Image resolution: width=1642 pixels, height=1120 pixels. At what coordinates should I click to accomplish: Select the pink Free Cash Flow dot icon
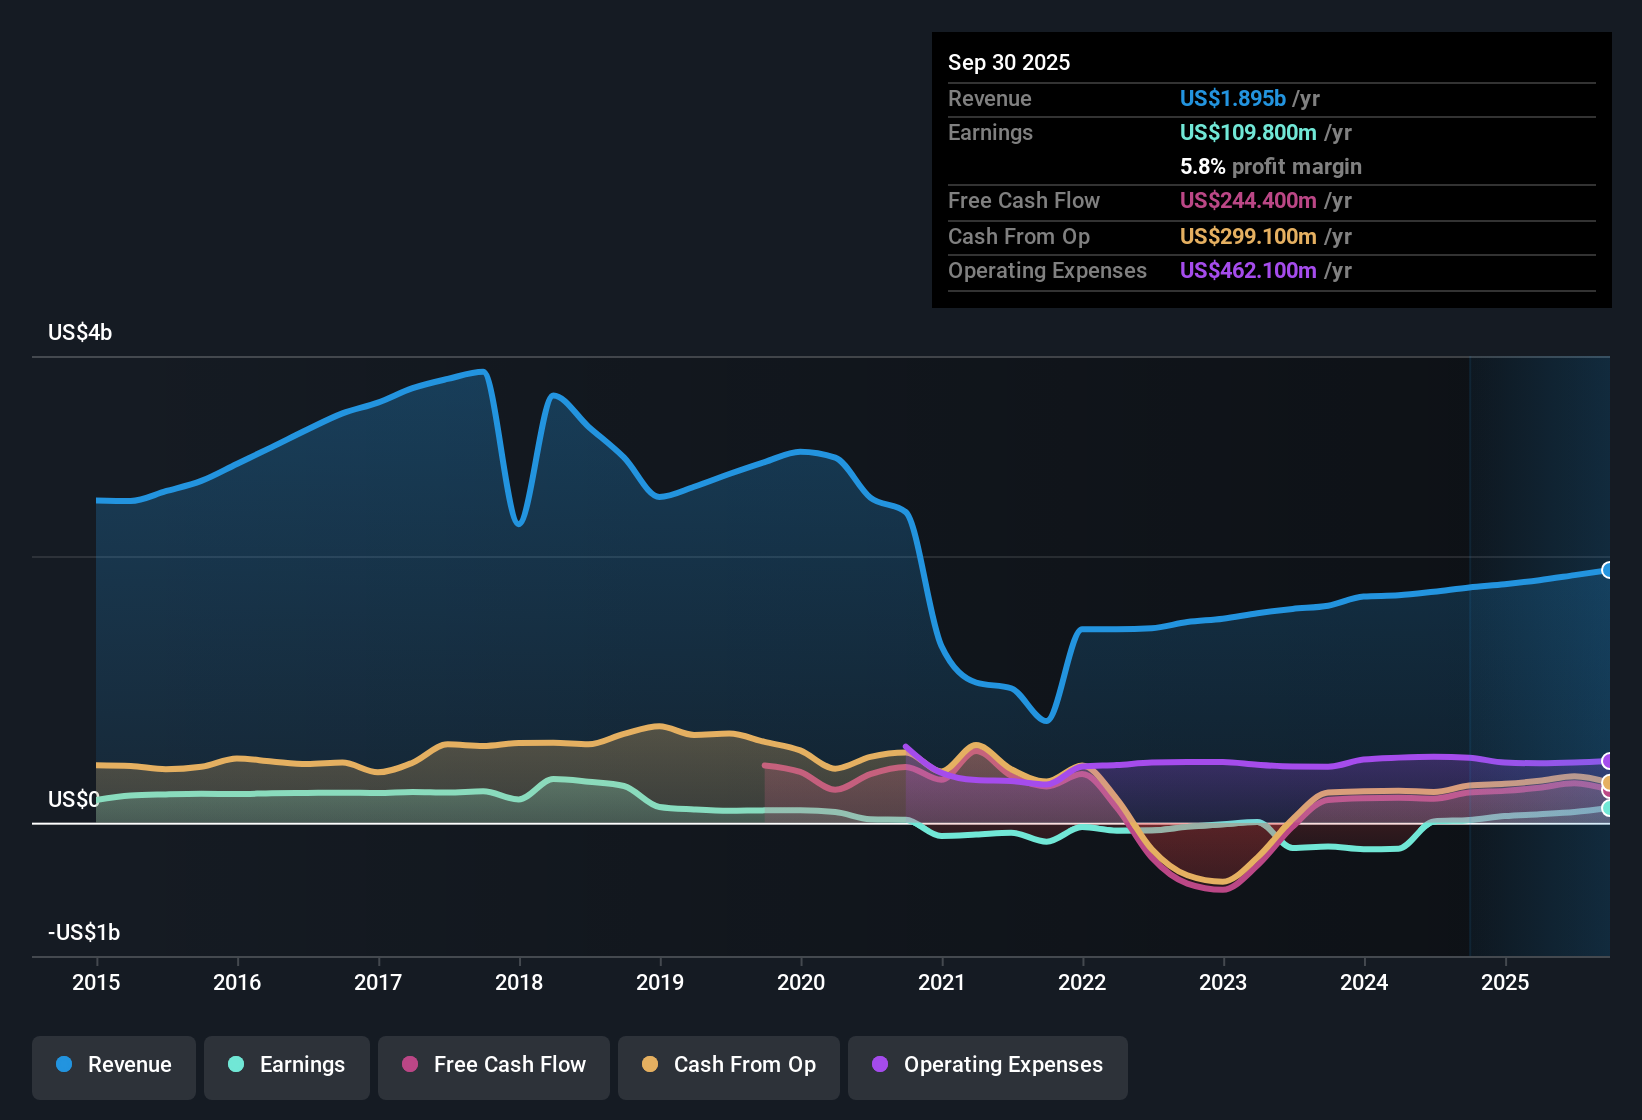point(410,1065)
